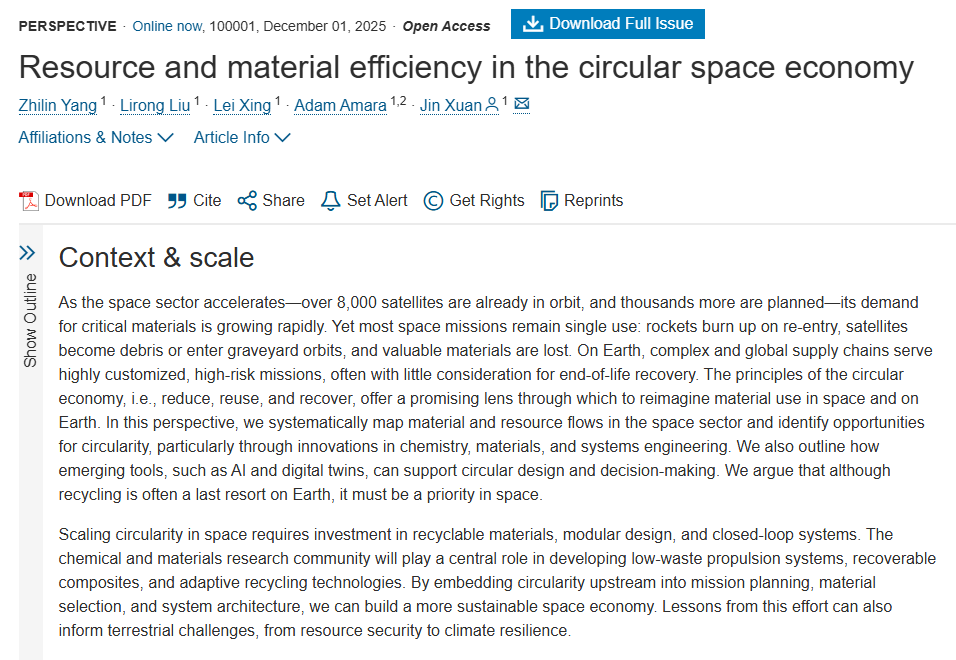Click author Lei Xing's name

point(242,105)
